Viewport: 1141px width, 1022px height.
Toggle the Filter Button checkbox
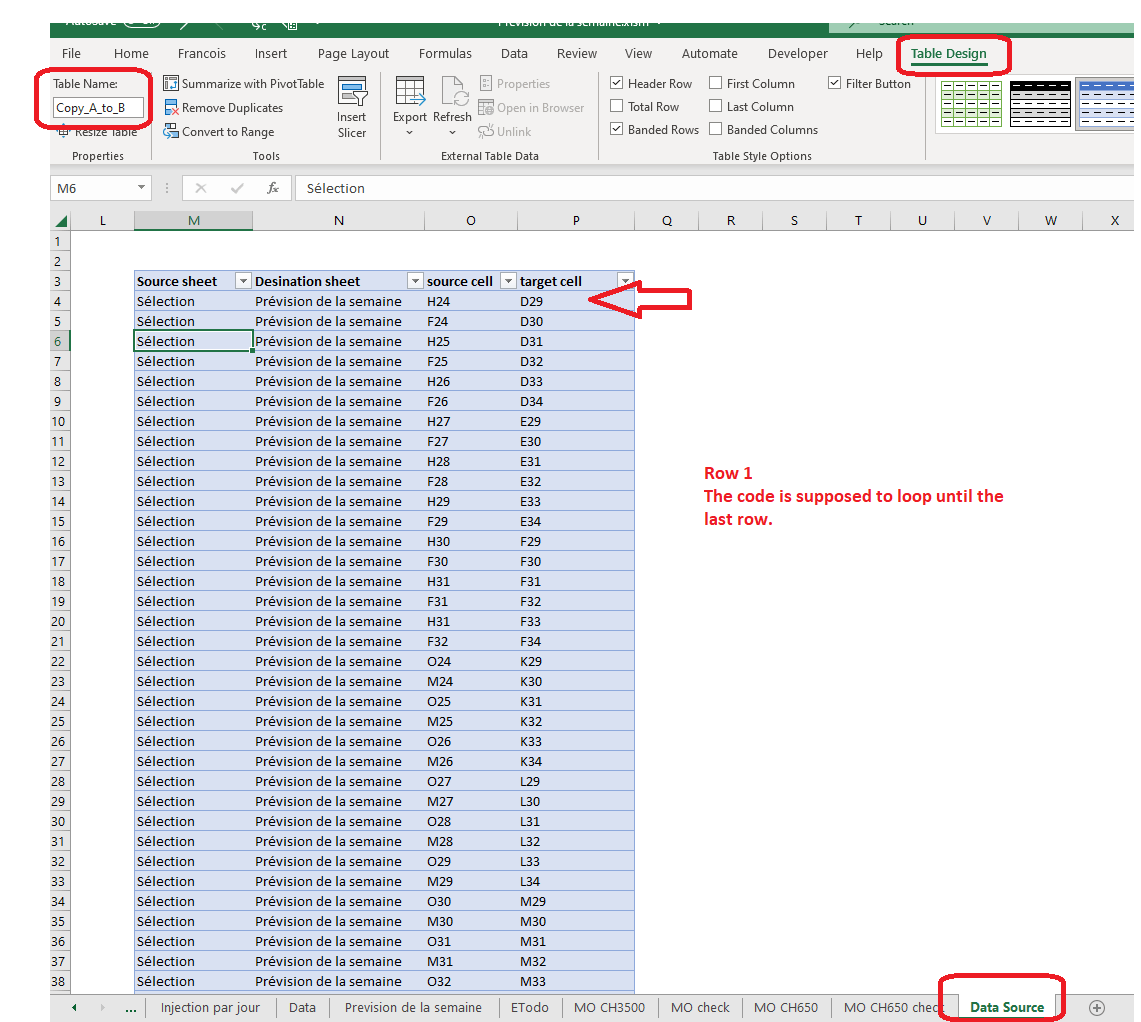pyautogui.click(x=835, y=83)
